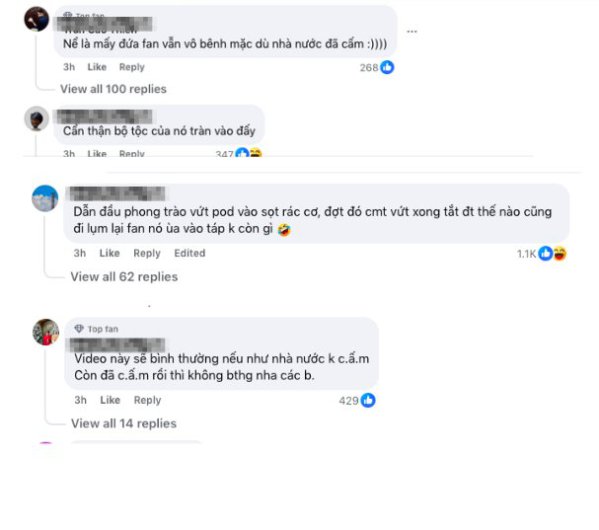Open avatar of first comment author

[x=37, y=19]
